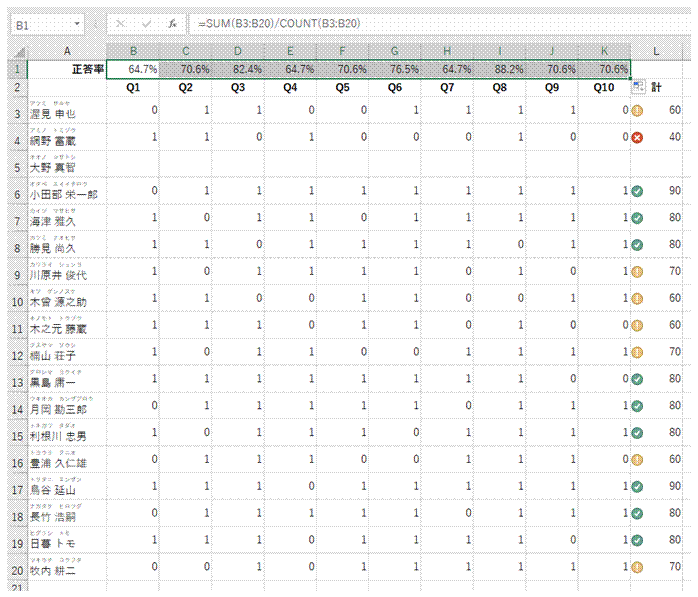Image resolution: width=698 pixels, height=597 pixels.
Task: Select the name cell 小田部 栄一郎
Action: (x=67, y=191)
